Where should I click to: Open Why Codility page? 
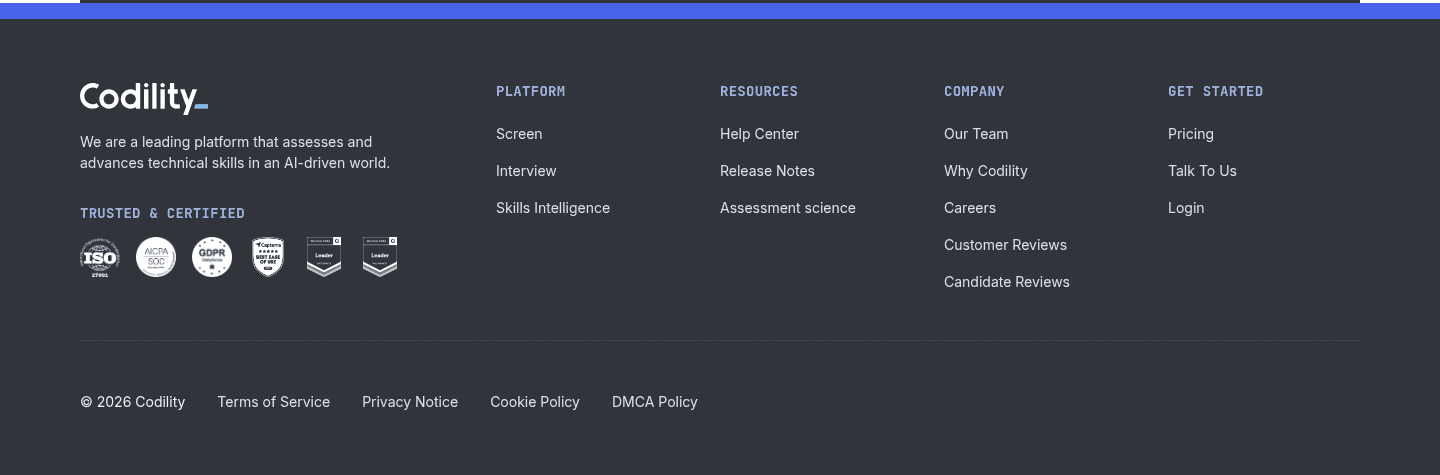tap(986, 171)
